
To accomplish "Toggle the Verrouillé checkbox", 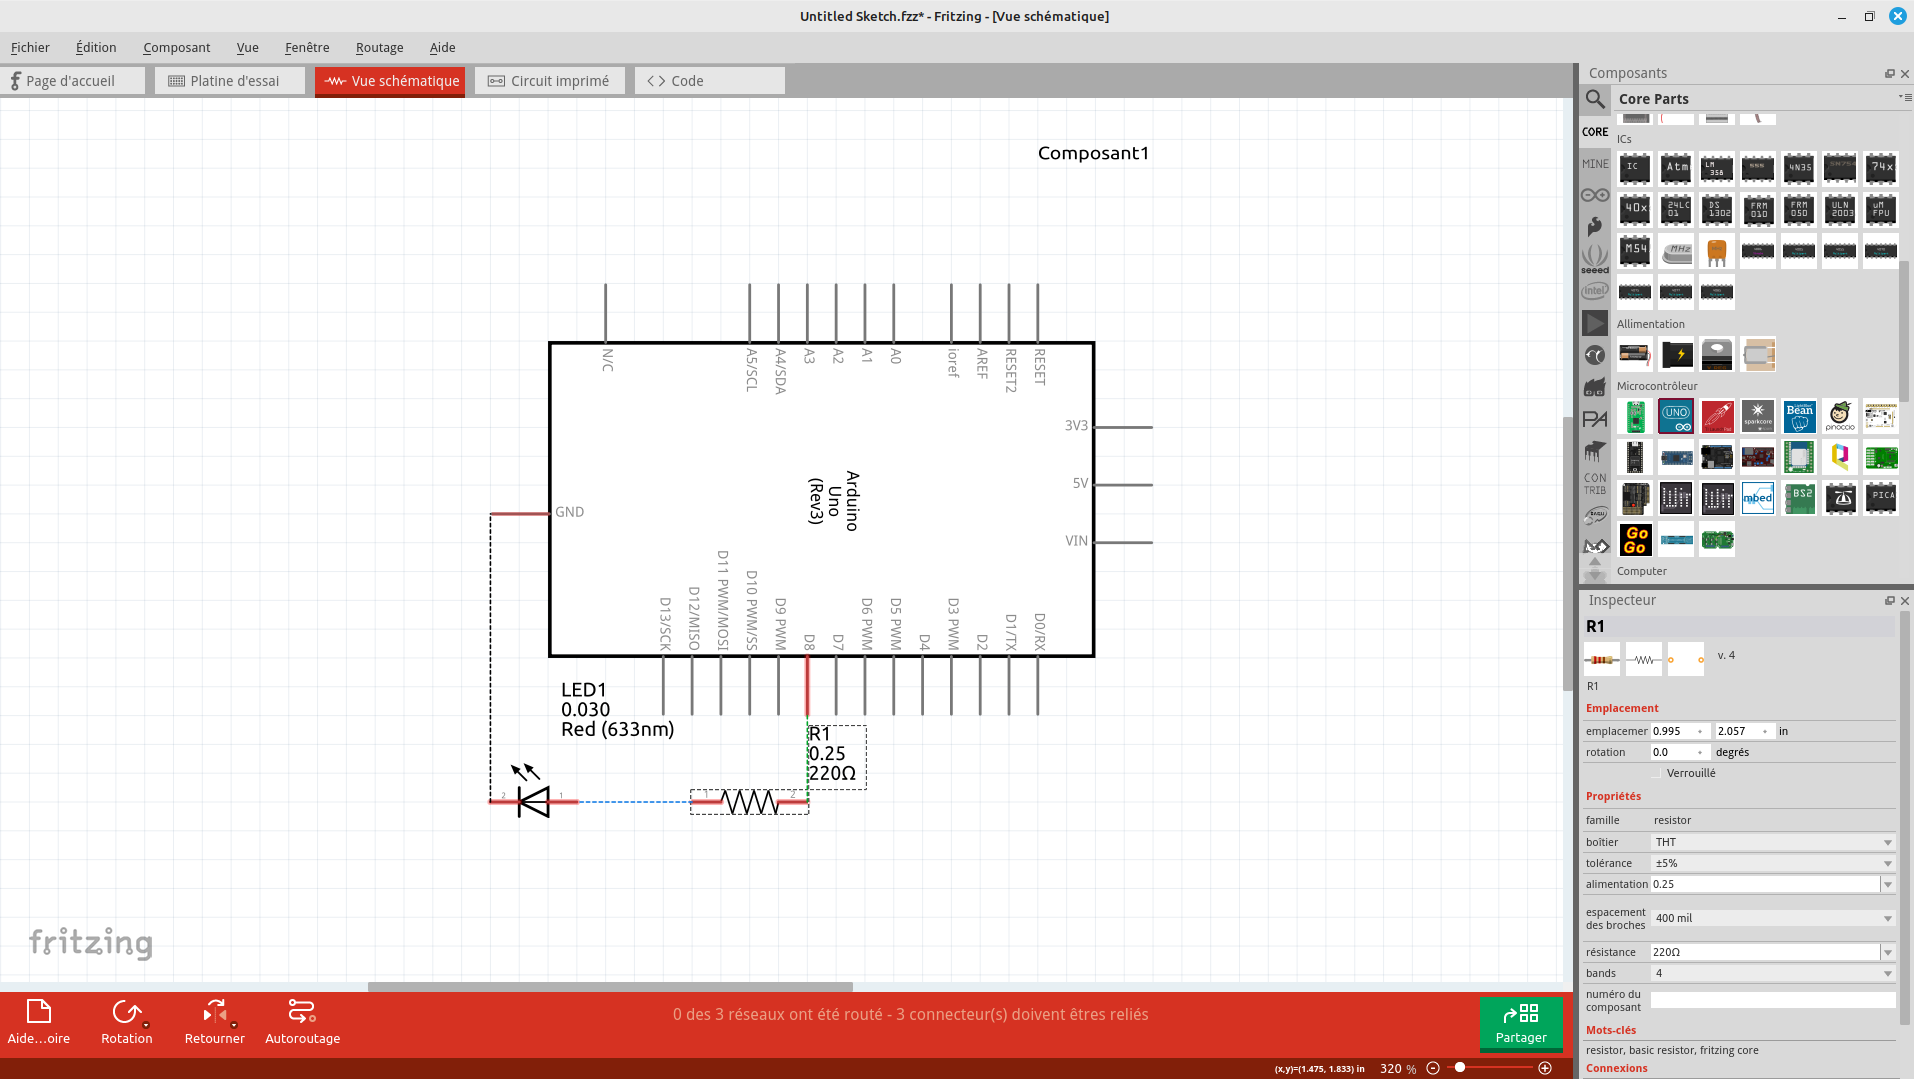I will click(x=1657, y=773).
